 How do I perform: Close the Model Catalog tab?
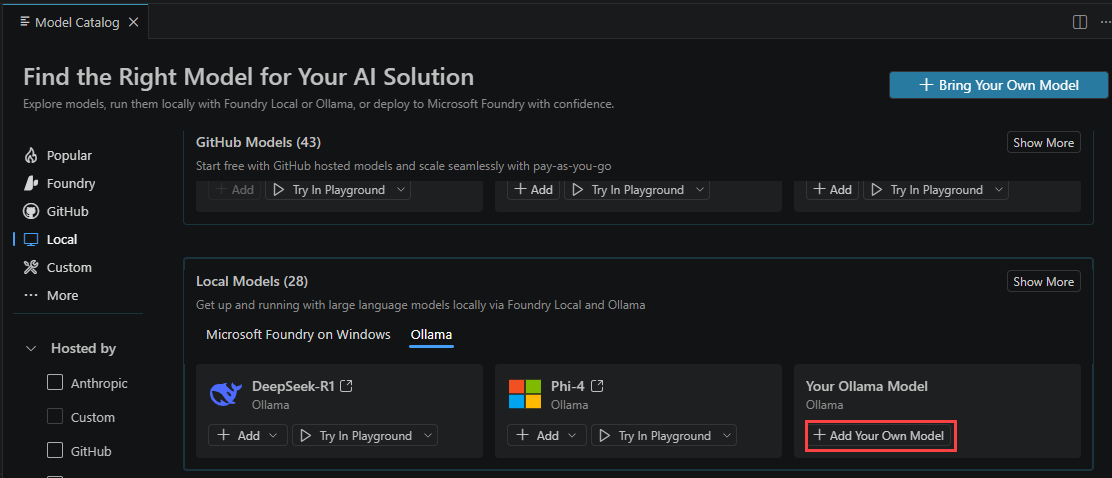click(133, 22)
